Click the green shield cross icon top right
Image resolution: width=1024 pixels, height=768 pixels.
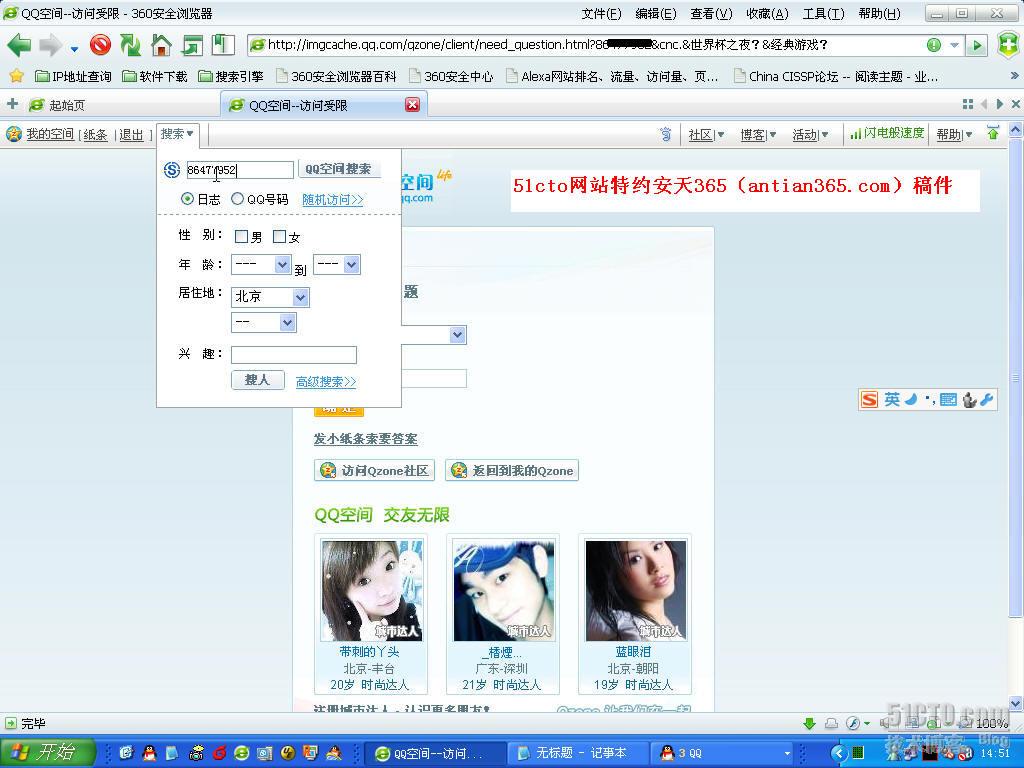point(1009,45)
